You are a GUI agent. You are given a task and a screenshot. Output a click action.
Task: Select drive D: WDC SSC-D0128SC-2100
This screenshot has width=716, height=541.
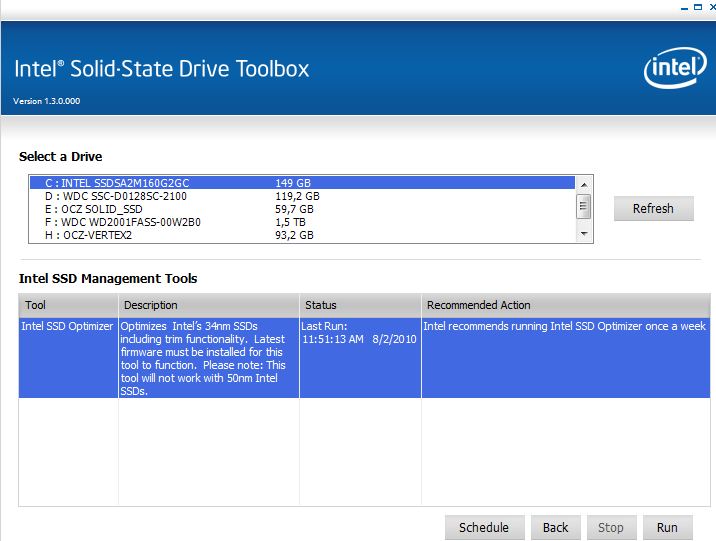pos(302,196)
